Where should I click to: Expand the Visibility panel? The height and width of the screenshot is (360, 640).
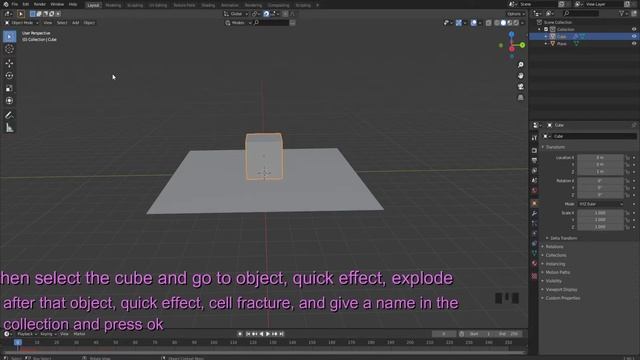(x=554, y=281)
